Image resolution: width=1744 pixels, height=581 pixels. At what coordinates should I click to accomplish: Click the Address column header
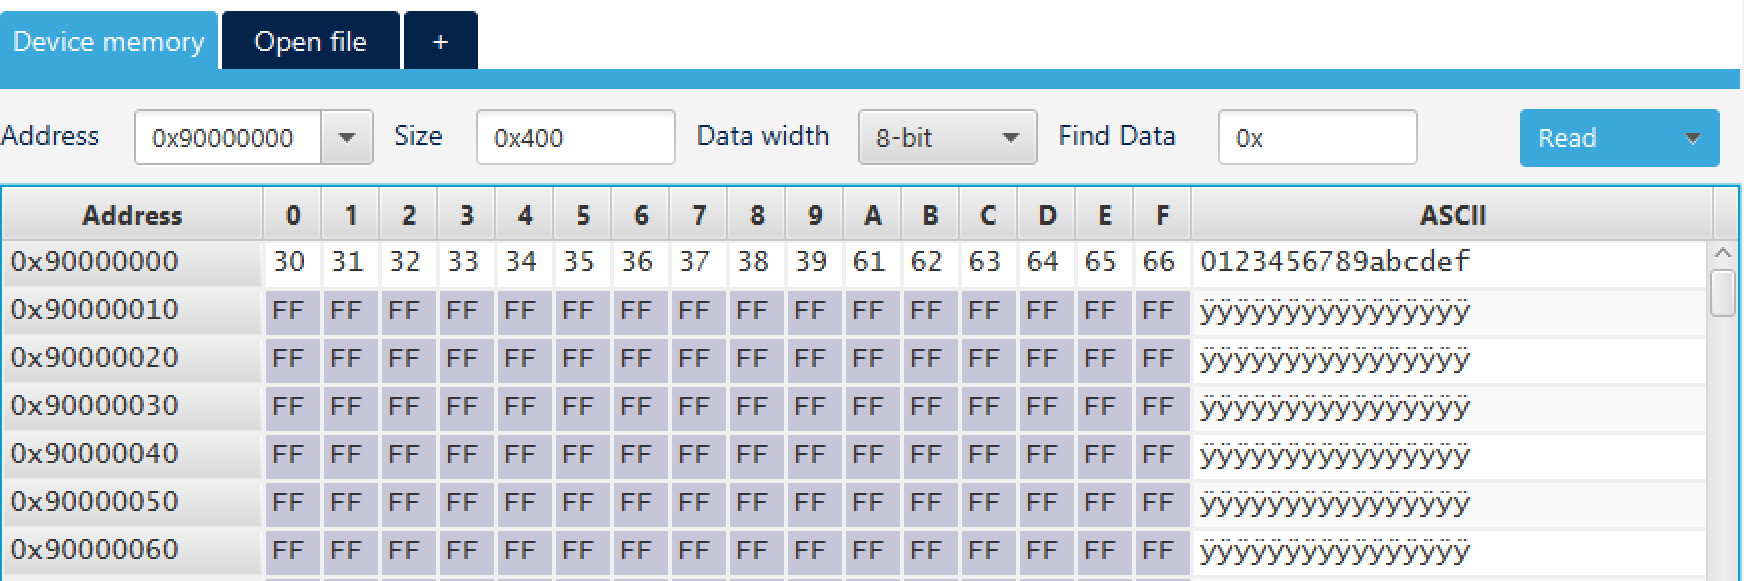pos(131,215)
